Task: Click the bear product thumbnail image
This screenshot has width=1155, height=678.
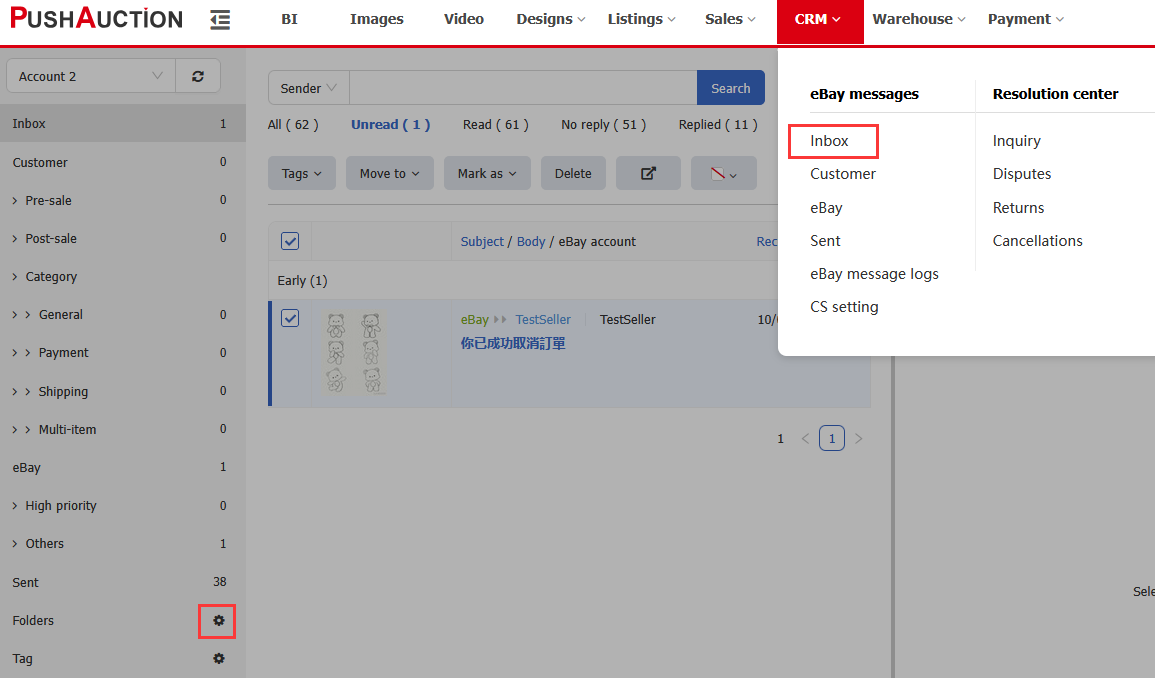Action: pos(355,352)
